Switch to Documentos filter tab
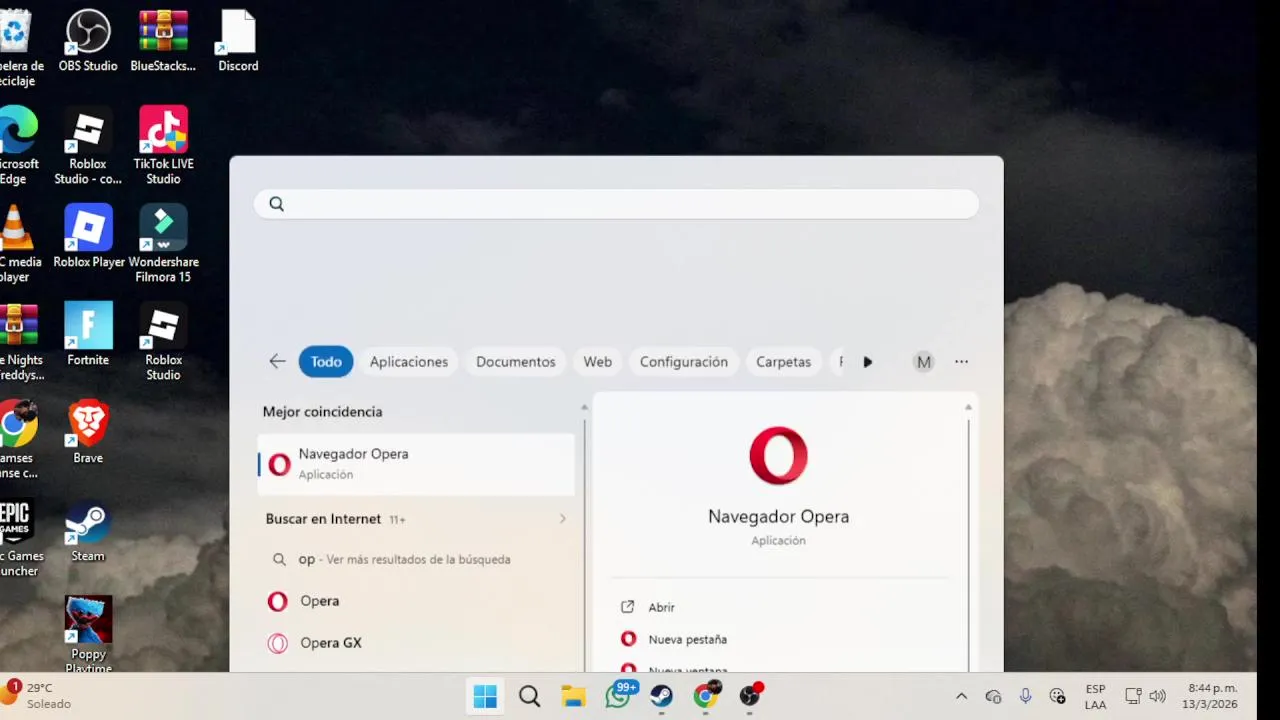Screen dimensions: 1280x720 [x=515, y=362]
